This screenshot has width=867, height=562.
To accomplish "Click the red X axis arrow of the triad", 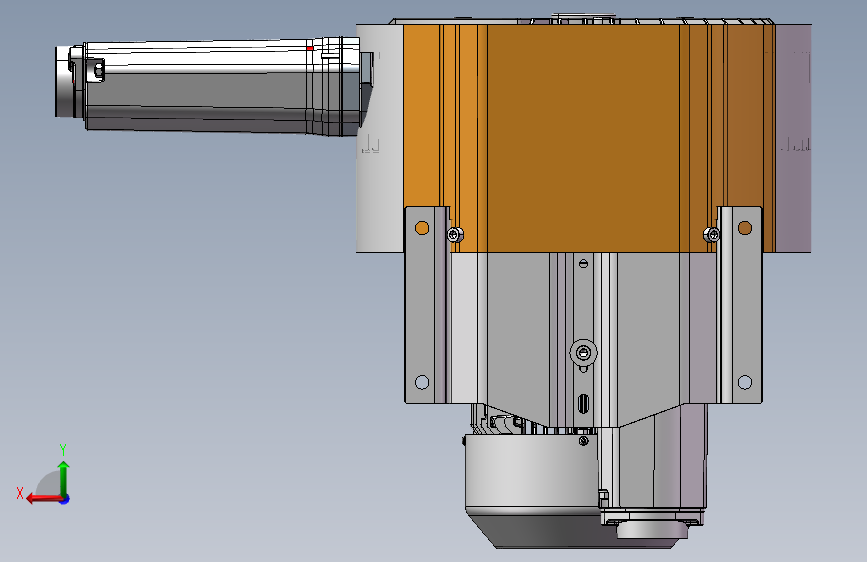I will pos(43,499).
